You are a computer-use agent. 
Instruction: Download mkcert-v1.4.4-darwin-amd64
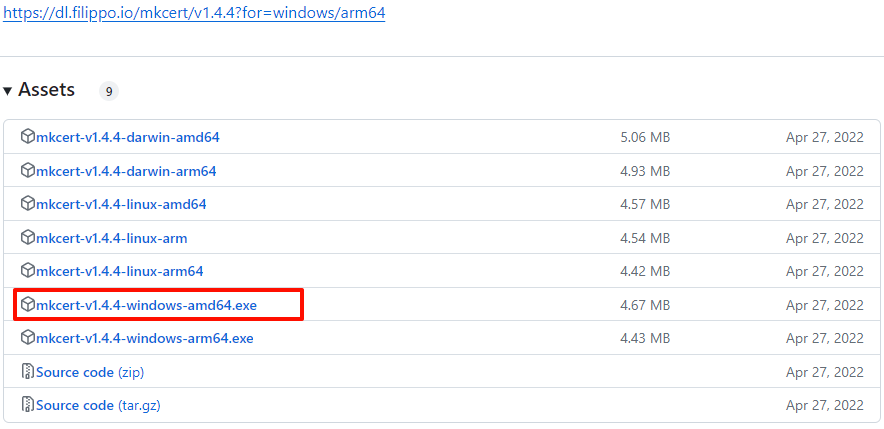tap(127, 137)
